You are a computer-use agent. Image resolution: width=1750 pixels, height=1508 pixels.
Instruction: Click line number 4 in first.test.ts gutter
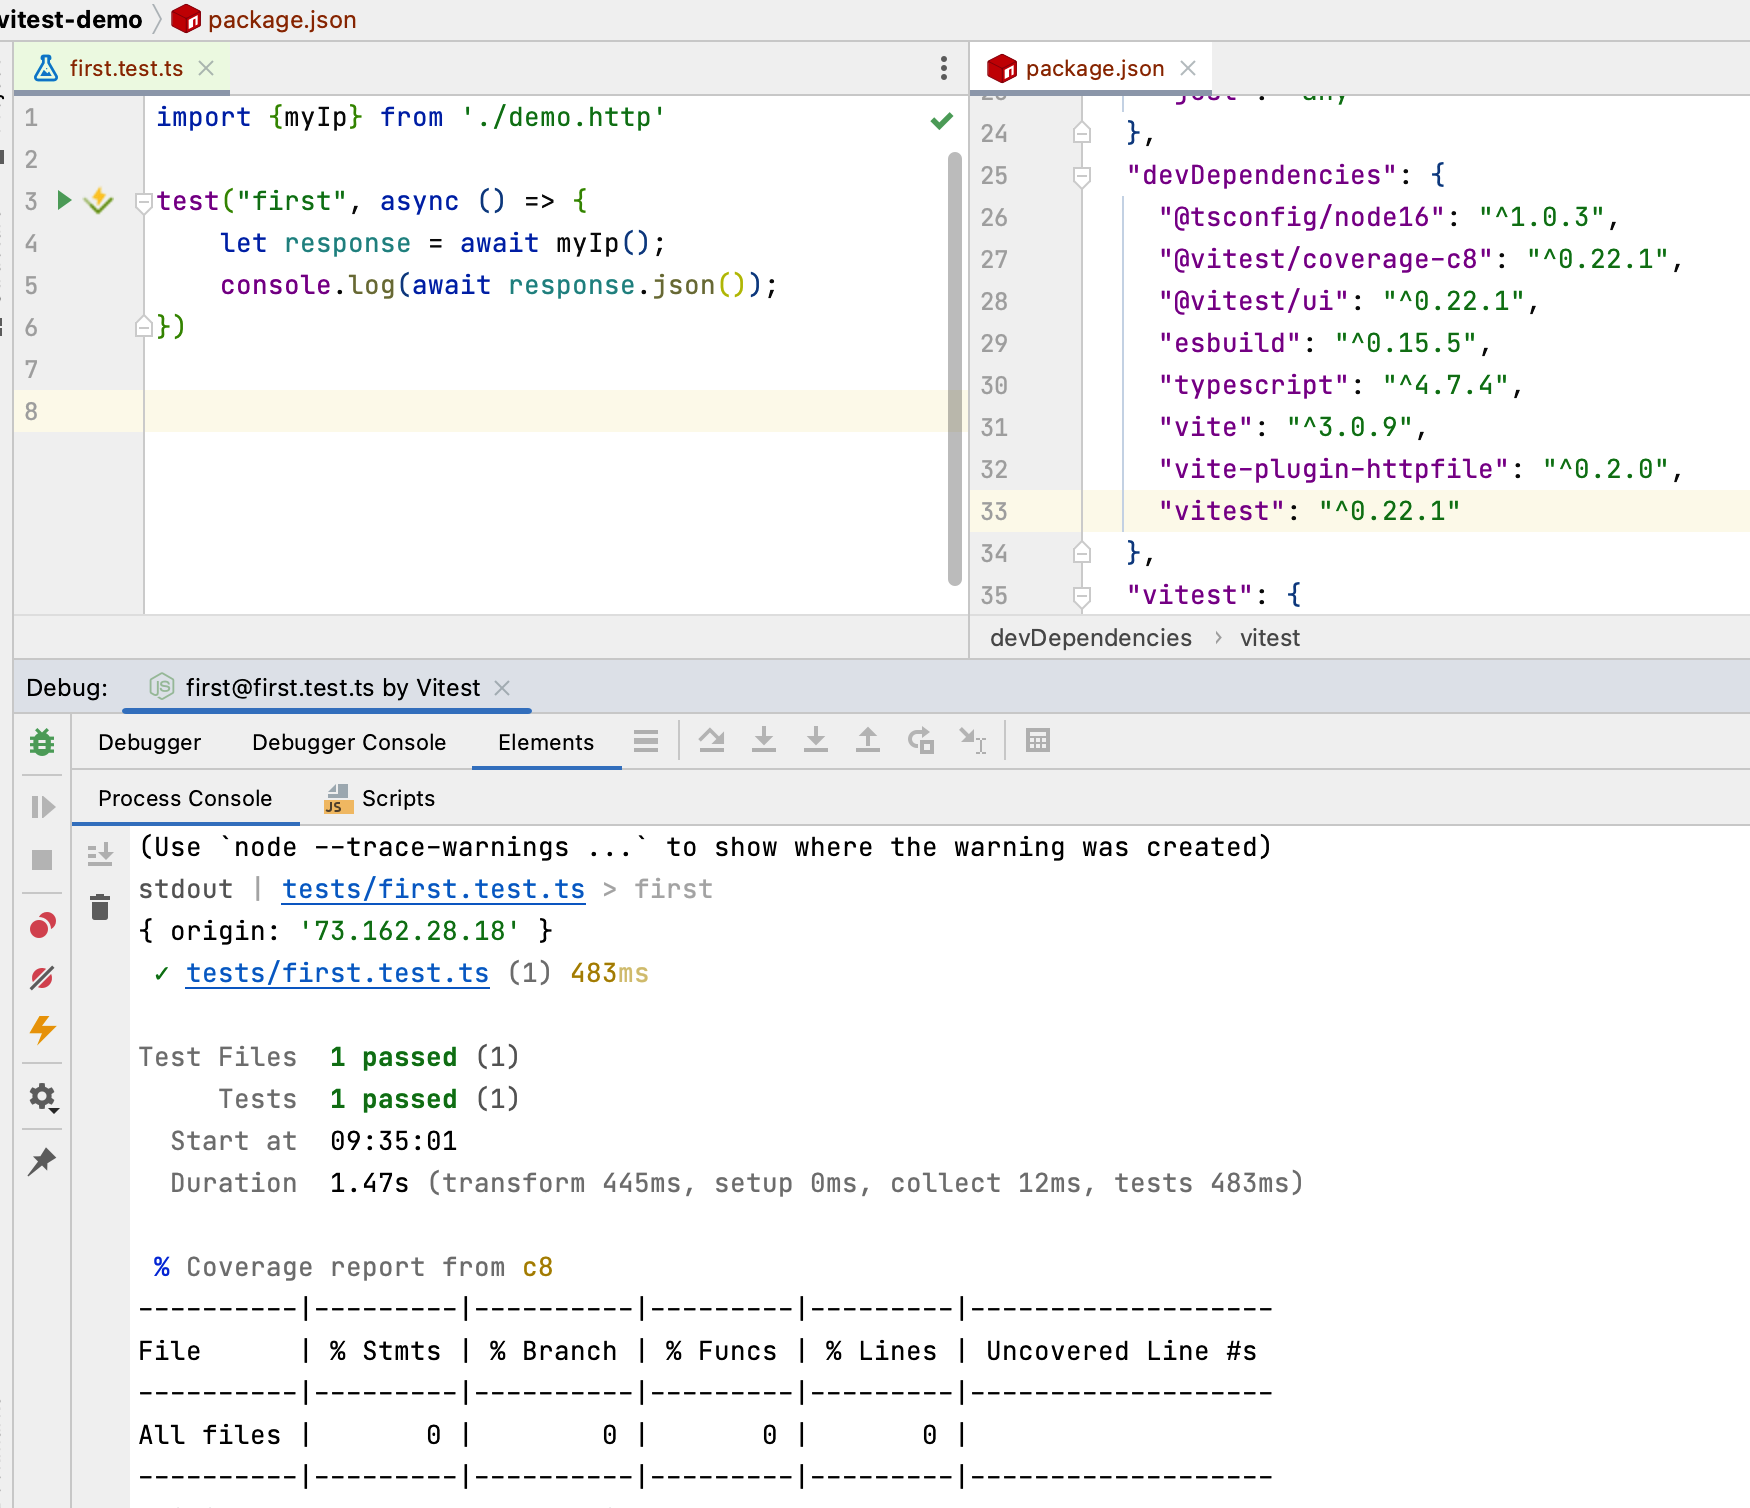click(x=31, y=243)
